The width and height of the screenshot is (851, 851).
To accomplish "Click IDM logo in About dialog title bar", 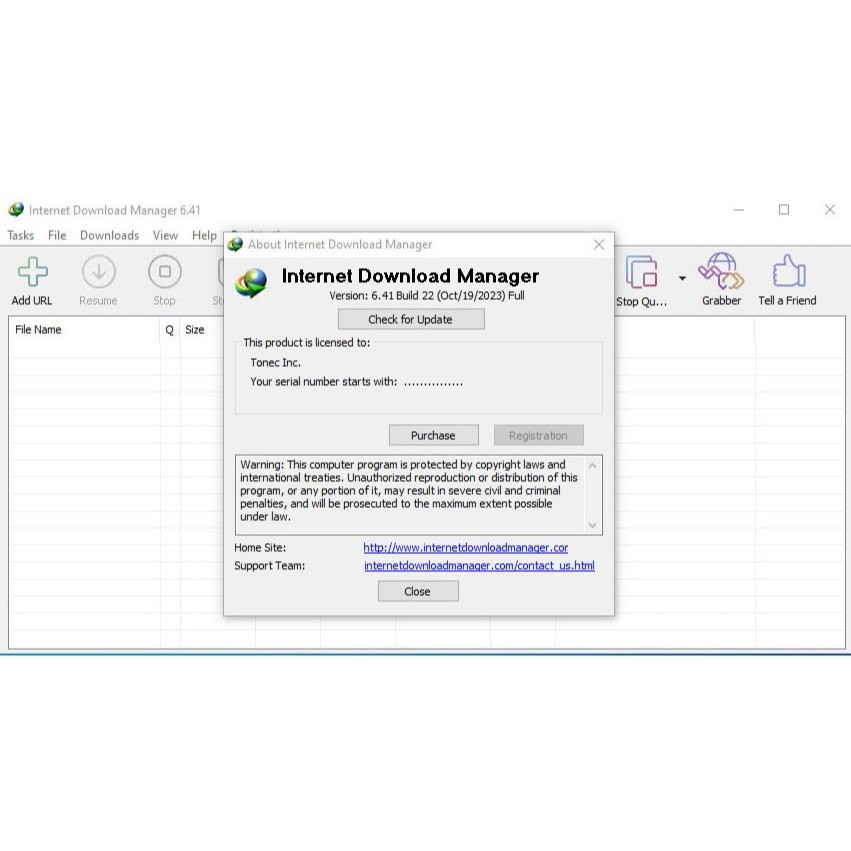I will pyautogui.click(x=236, y=244).
